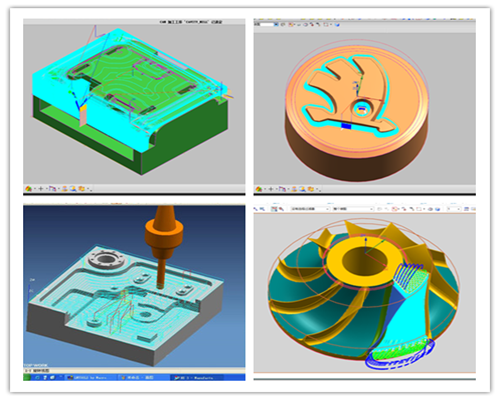Screen dimensions: 500x400
Task: Click the yellow-red verify icon in the impeller toolbar
Action: click(395, 209)
